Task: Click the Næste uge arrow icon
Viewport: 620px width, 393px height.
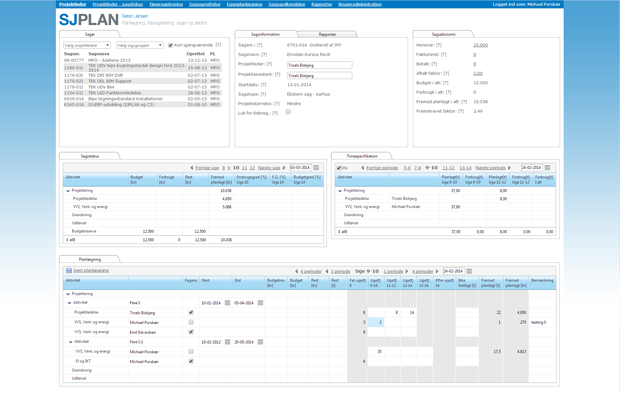Action: coord(284,168)
